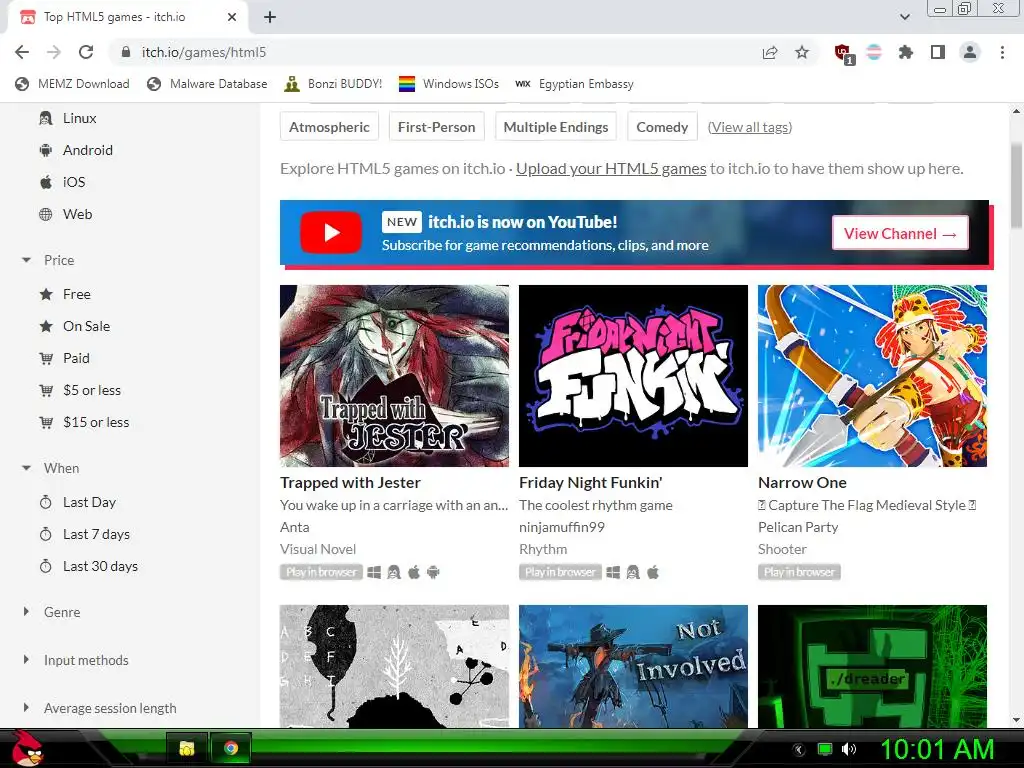
Task: Close the Top HTML5 games tab
Action: (x=231, y=17)
